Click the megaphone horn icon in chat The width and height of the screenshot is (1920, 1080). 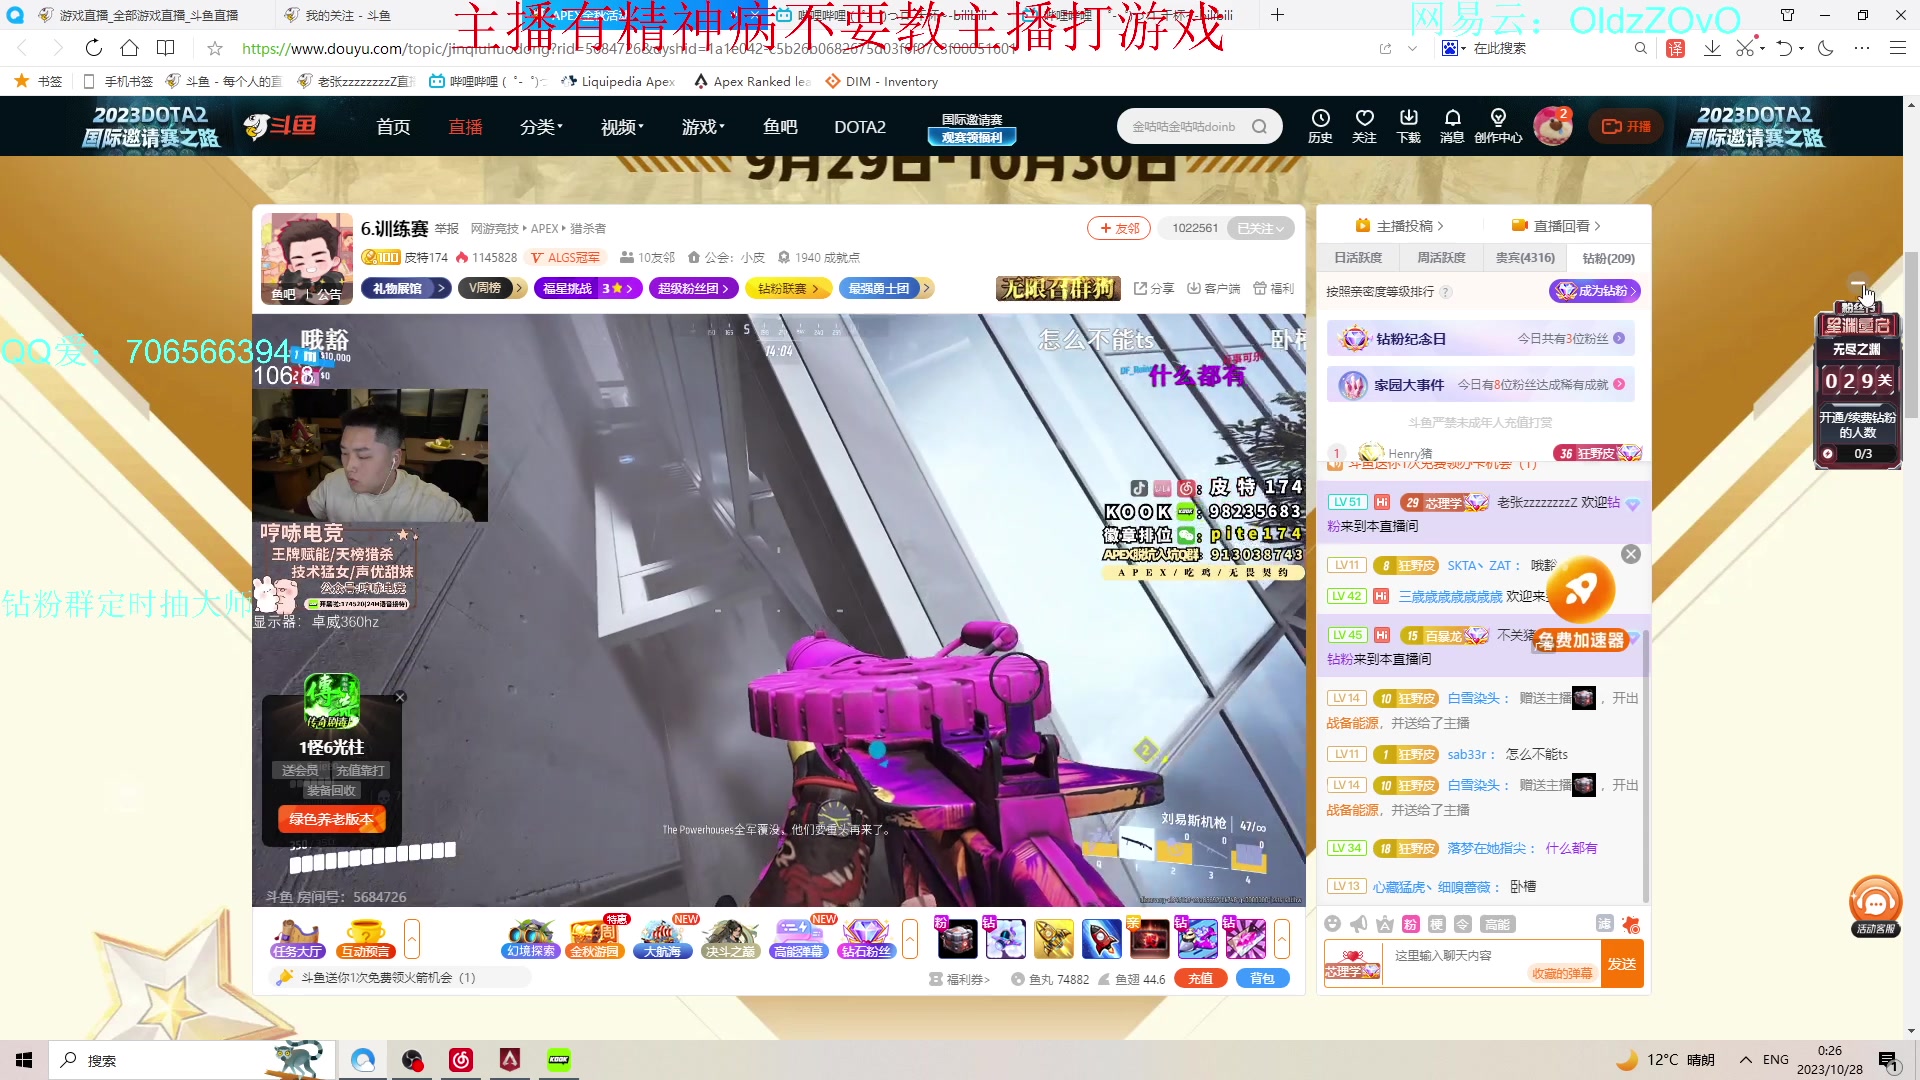tap(1359, 924)
